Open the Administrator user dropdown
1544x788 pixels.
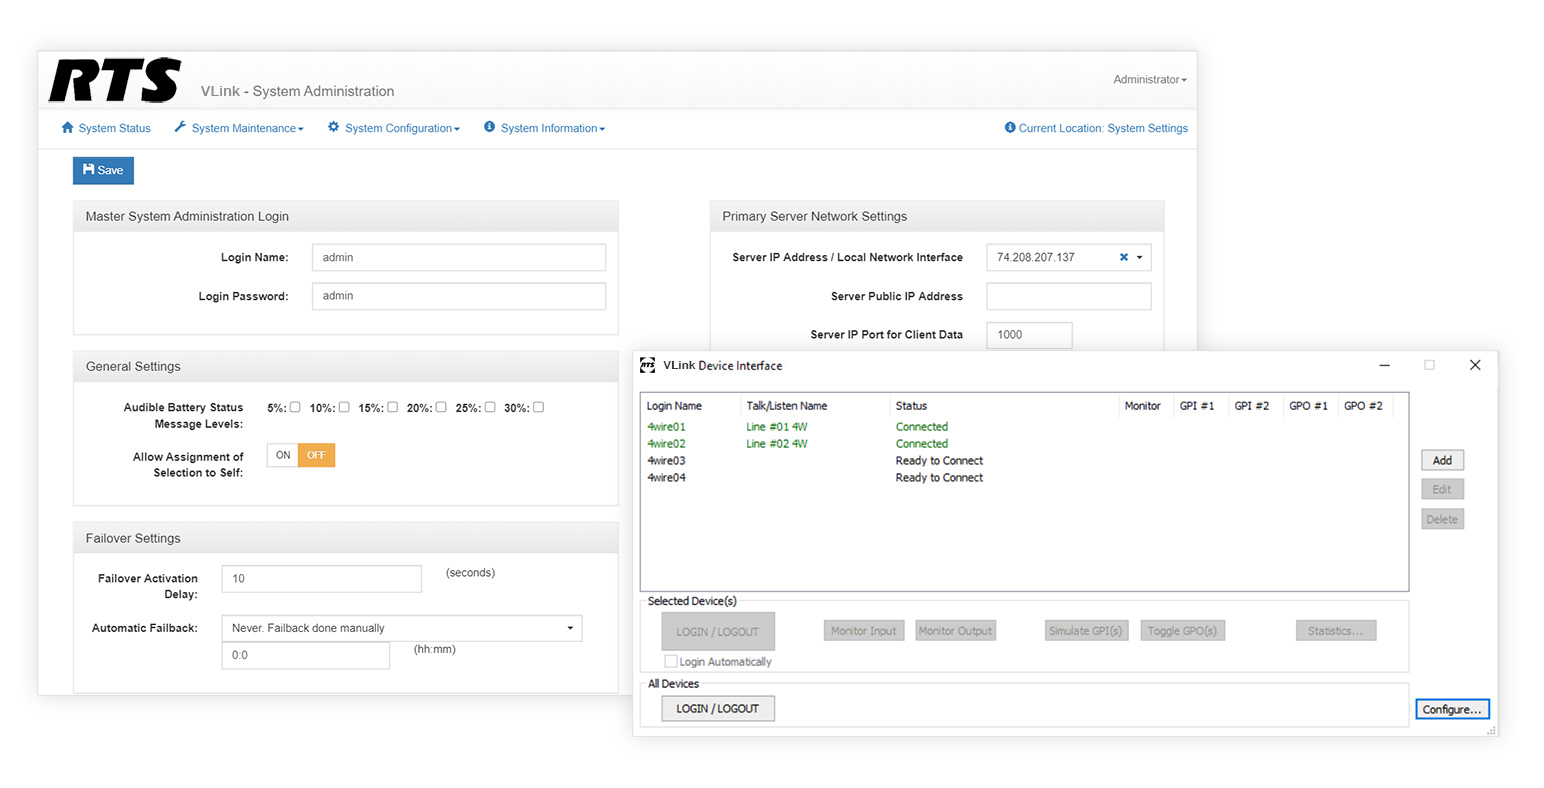(x=1150, y=79)
